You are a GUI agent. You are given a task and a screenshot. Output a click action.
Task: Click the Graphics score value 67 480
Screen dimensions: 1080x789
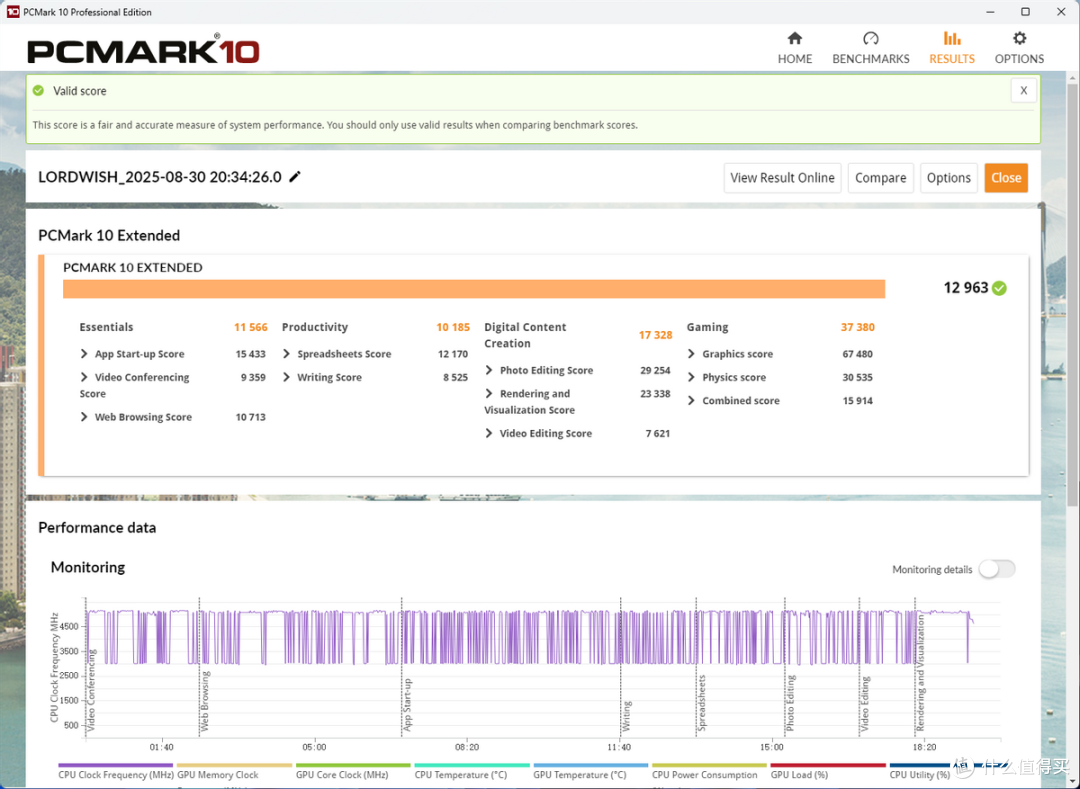[858, 354]
